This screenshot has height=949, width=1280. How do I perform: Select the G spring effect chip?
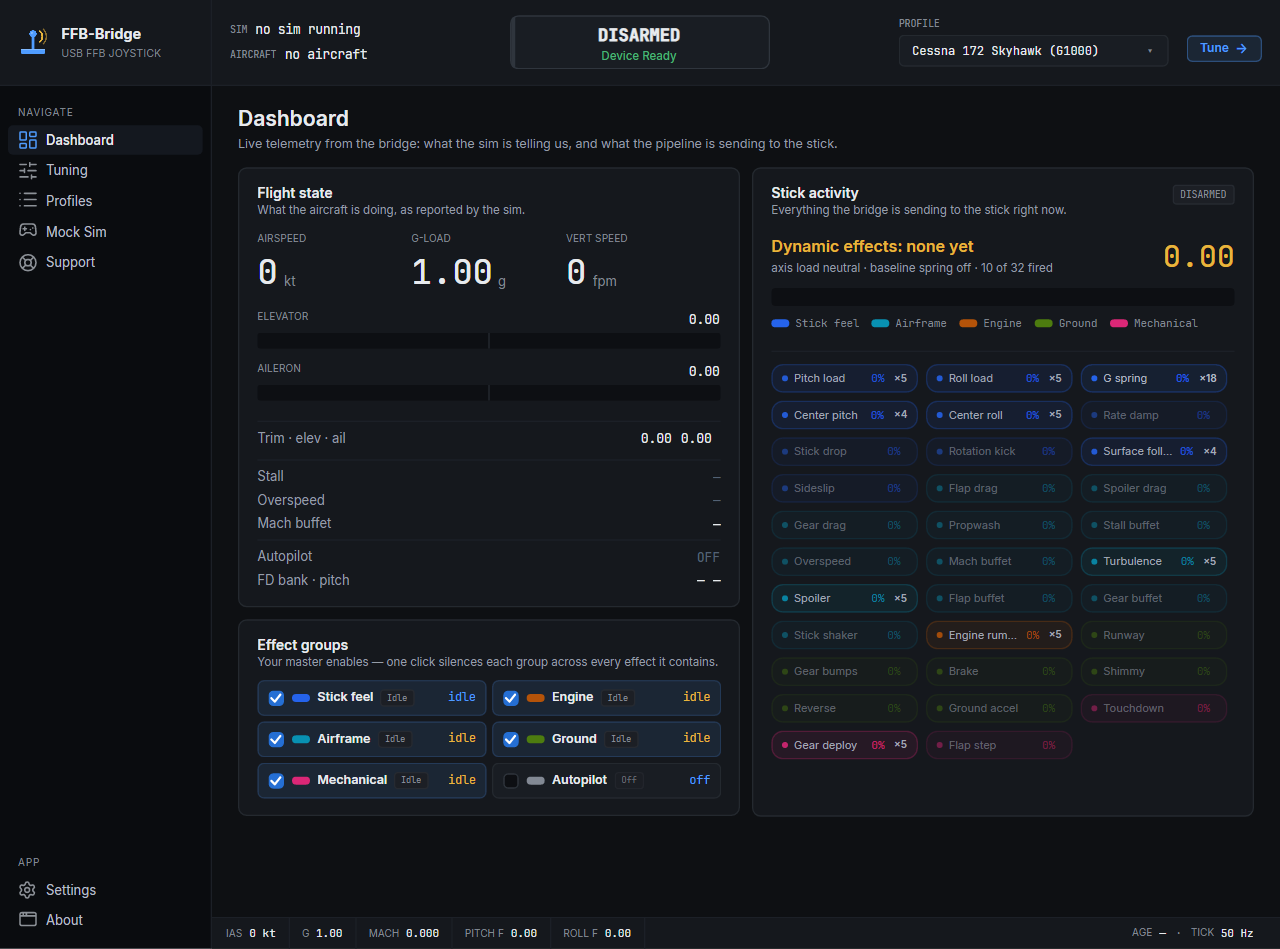(1154, 378)
